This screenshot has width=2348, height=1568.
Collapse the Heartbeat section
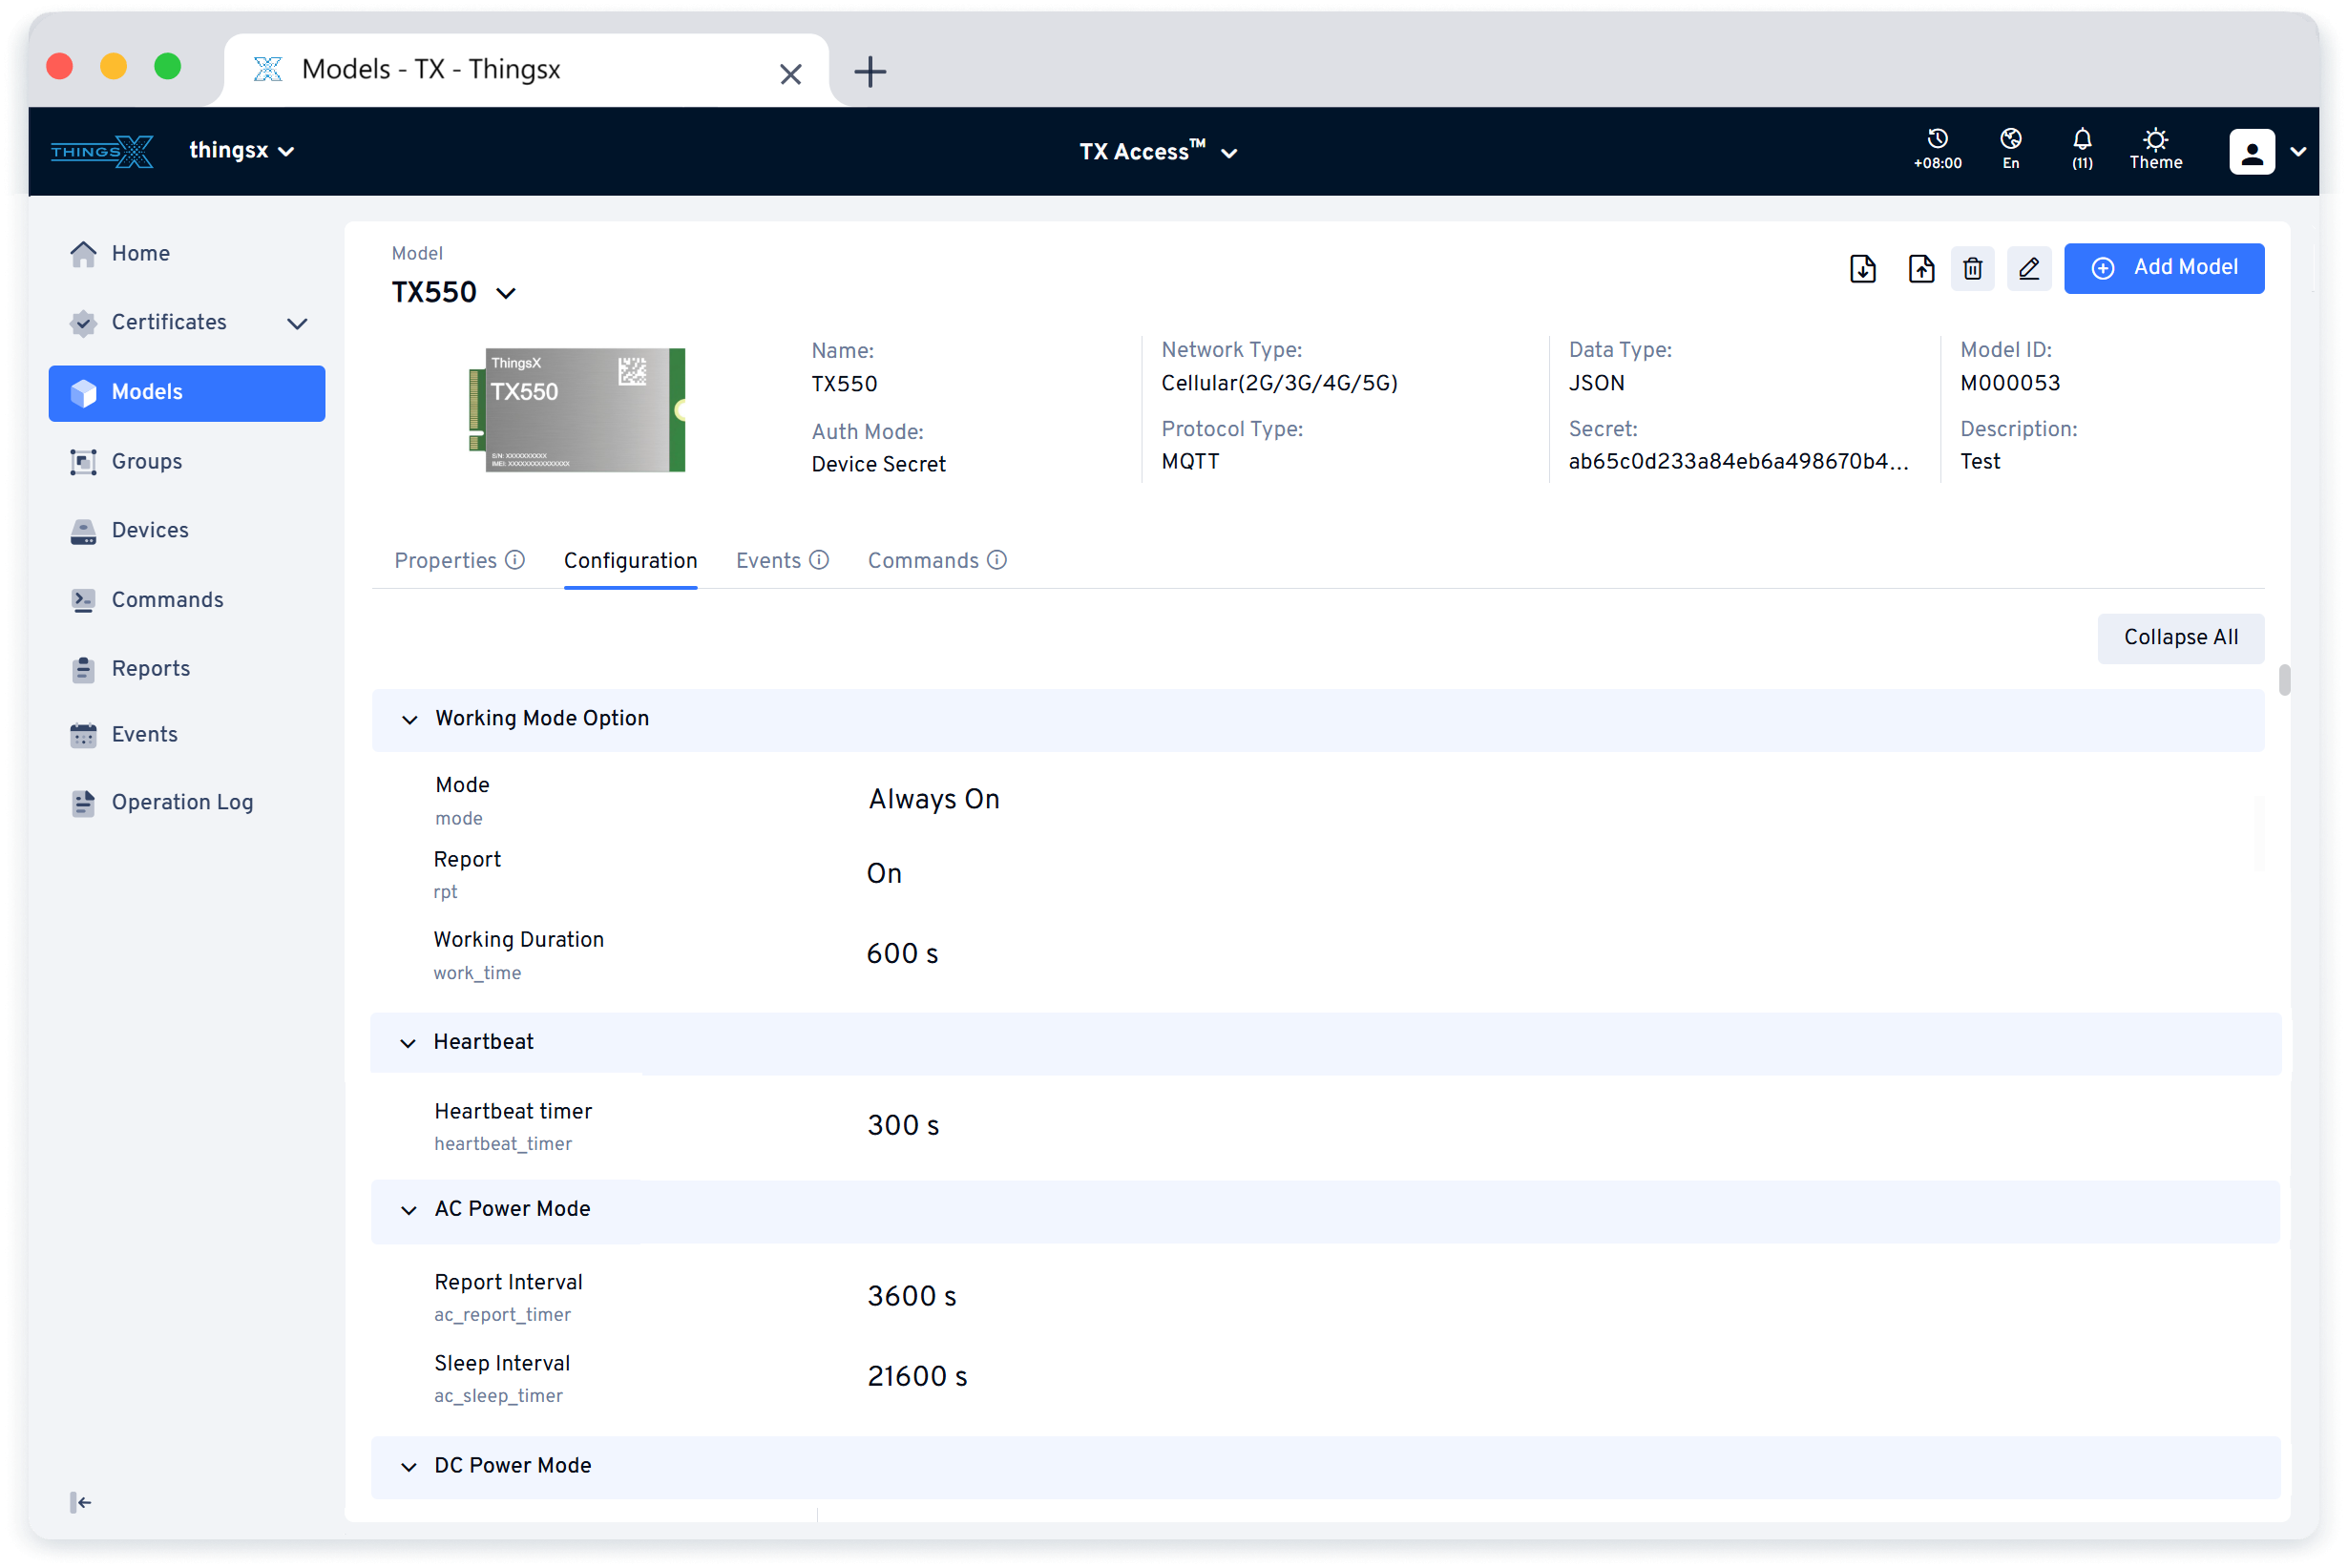pyautogui.click(x=407, y=1042)
